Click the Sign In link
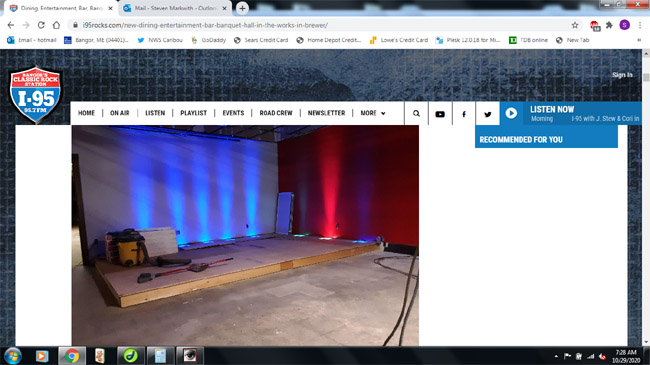 [622, 75]
